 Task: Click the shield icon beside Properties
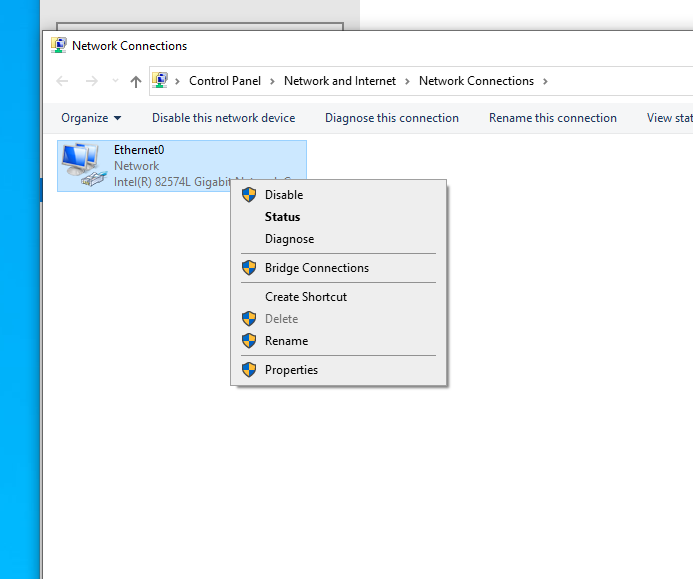tap(249, 370)
